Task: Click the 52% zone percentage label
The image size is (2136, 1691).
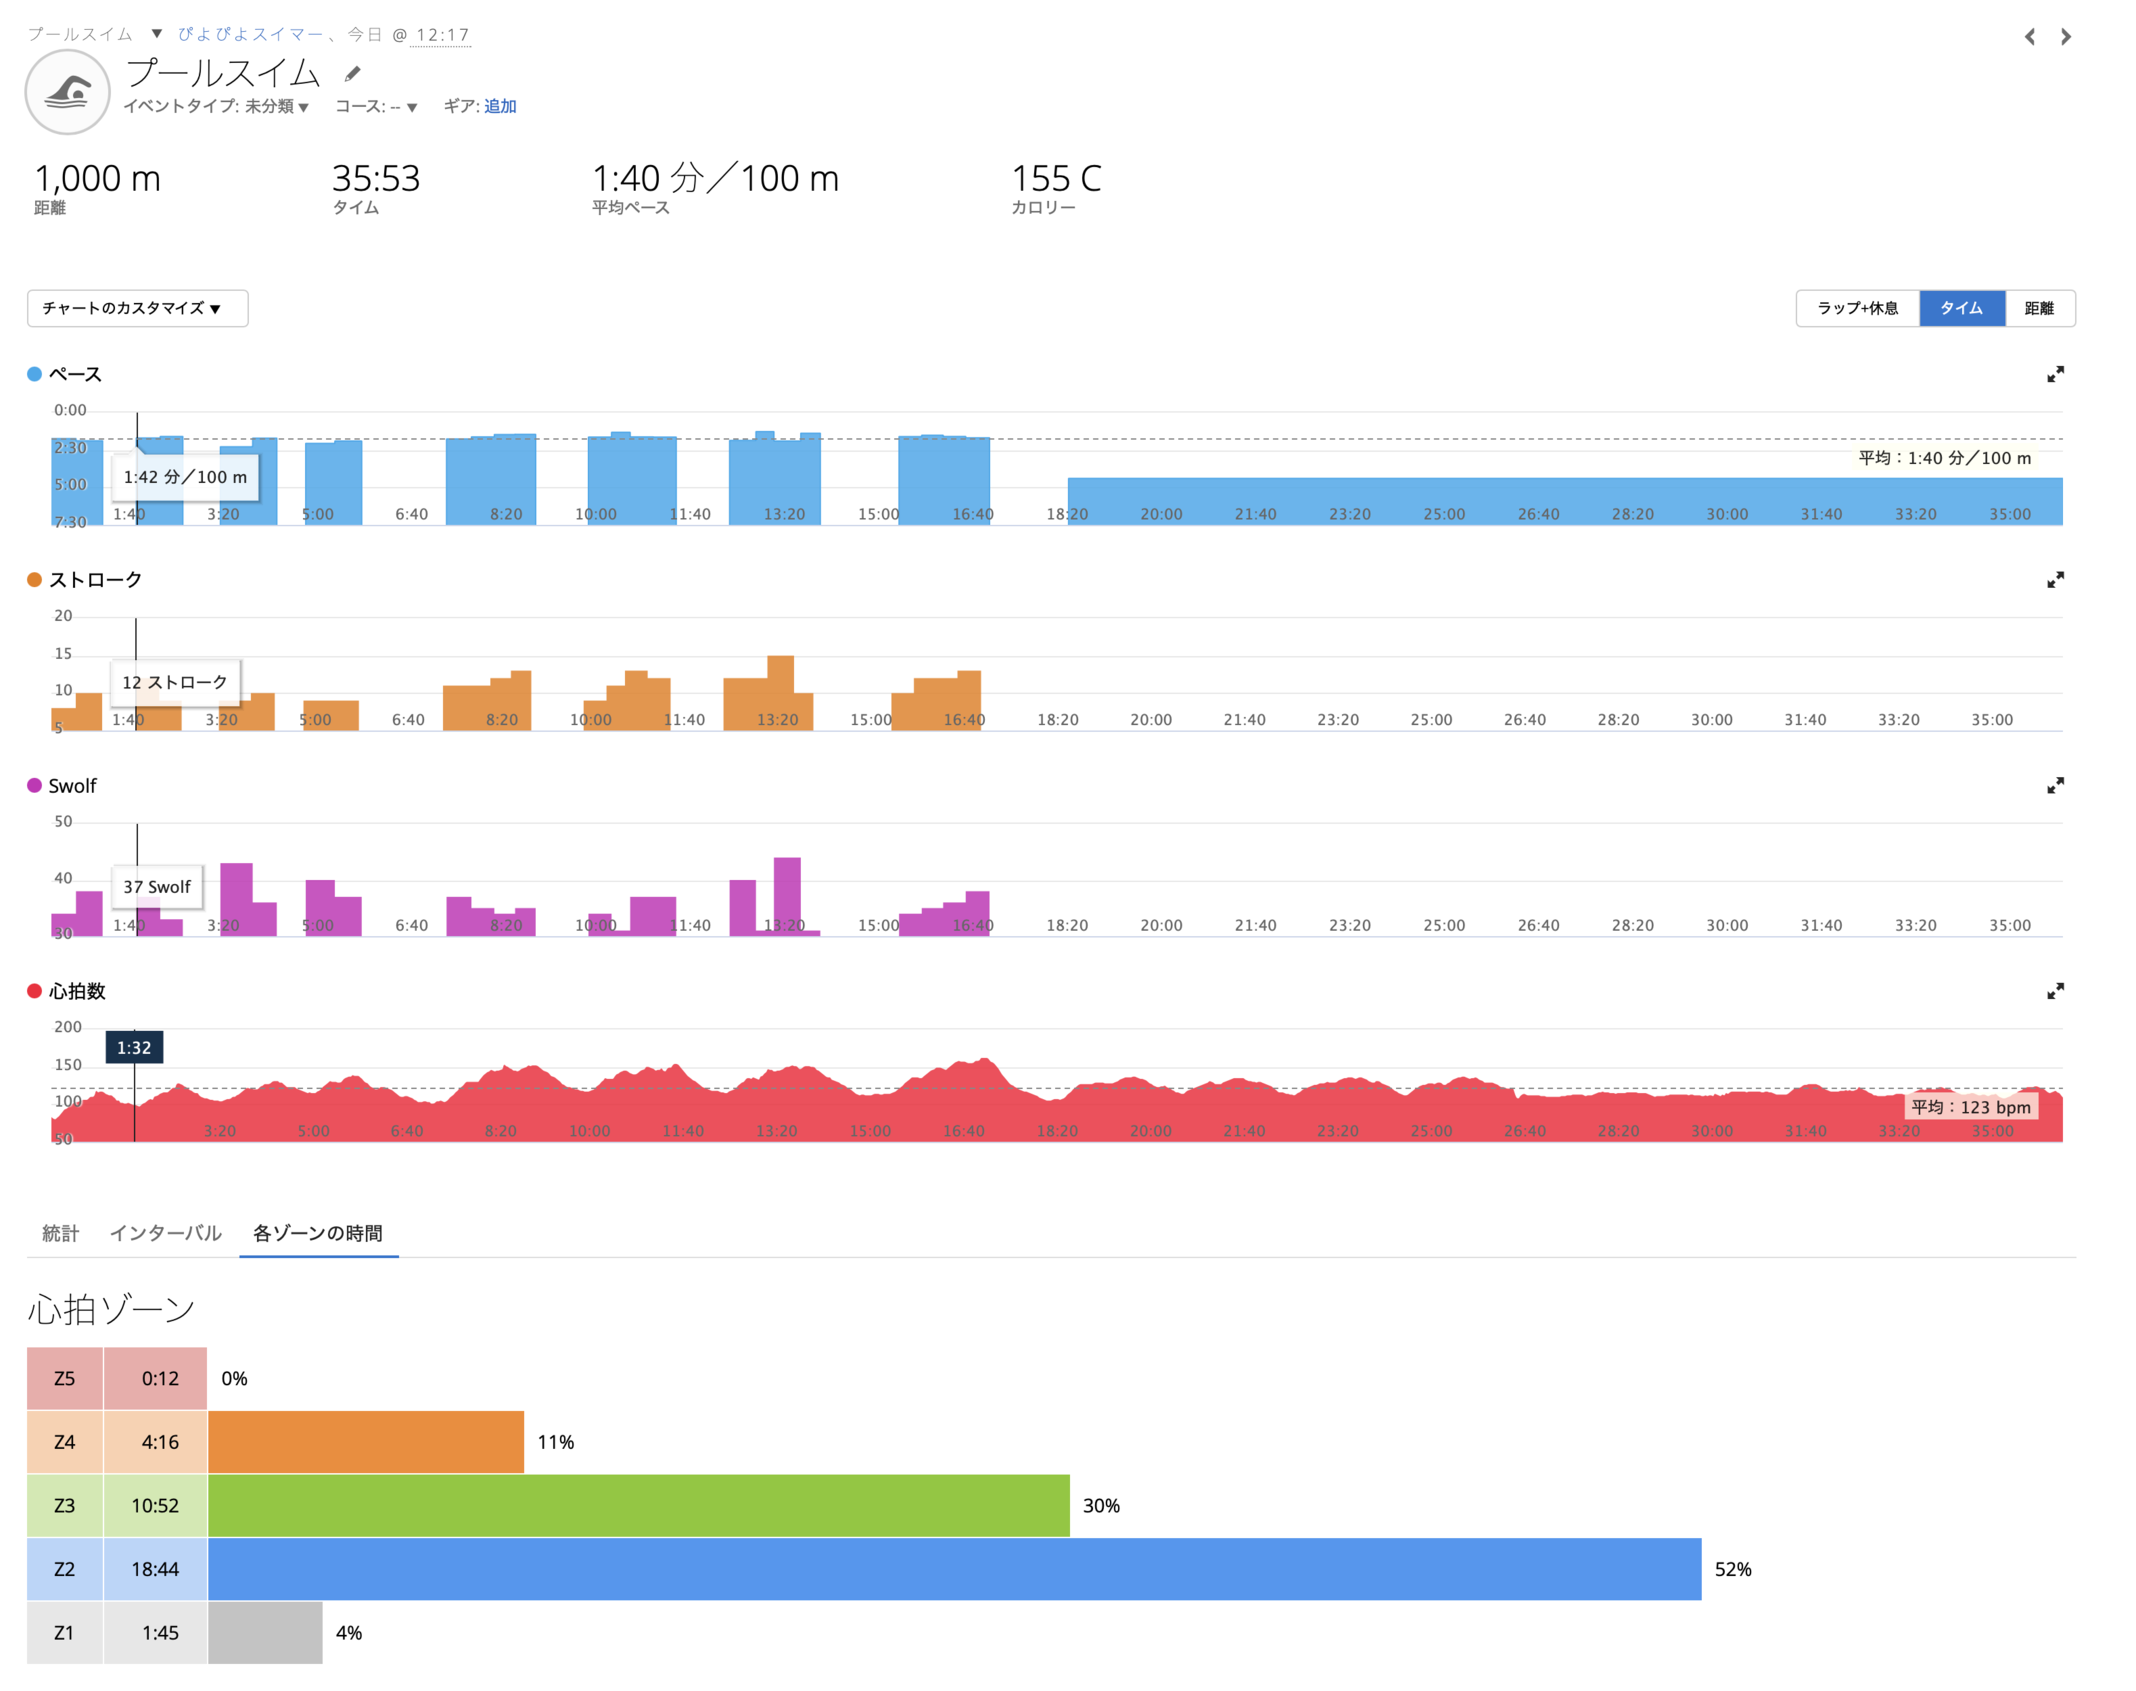Action: [1733, 1569]
